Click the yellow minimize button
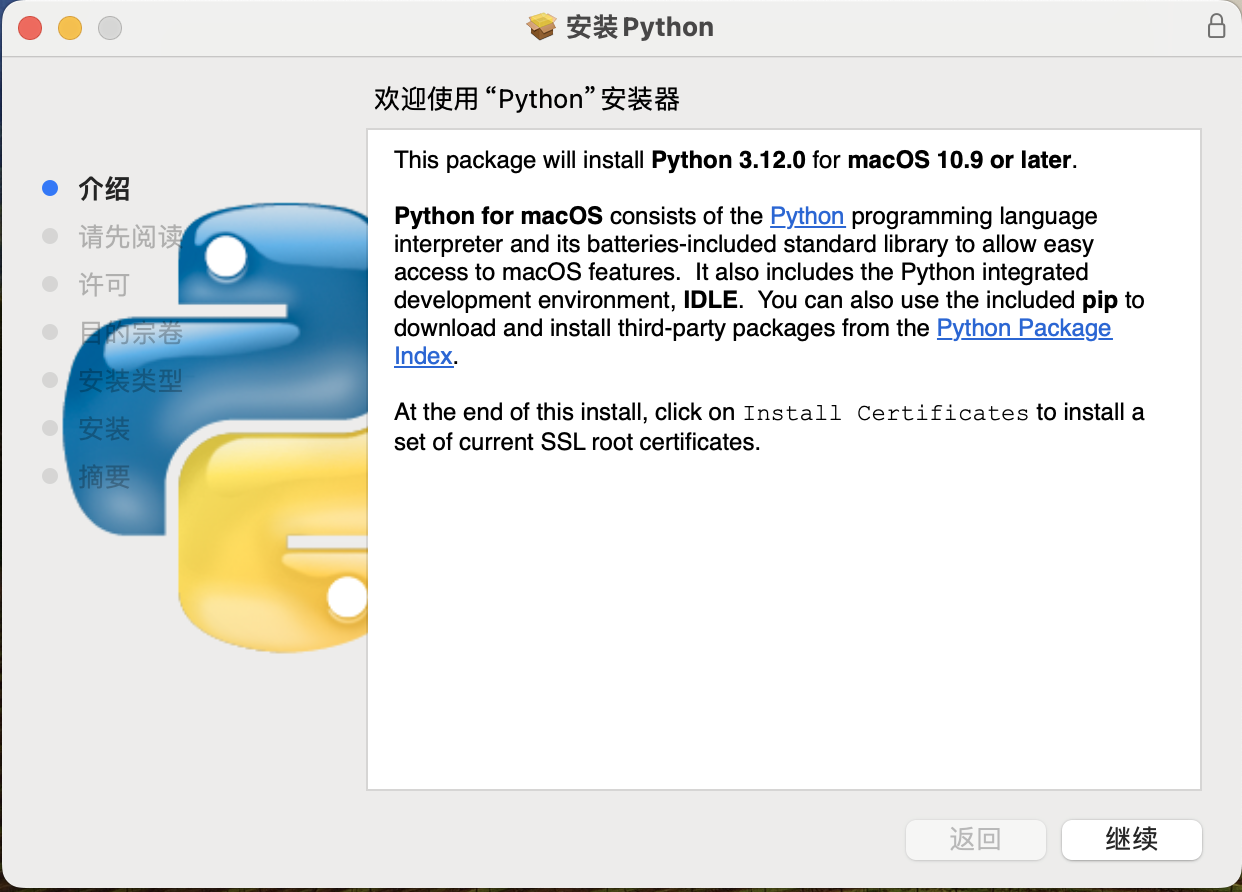Screen dimensions: 1242x892 (69, 27)
